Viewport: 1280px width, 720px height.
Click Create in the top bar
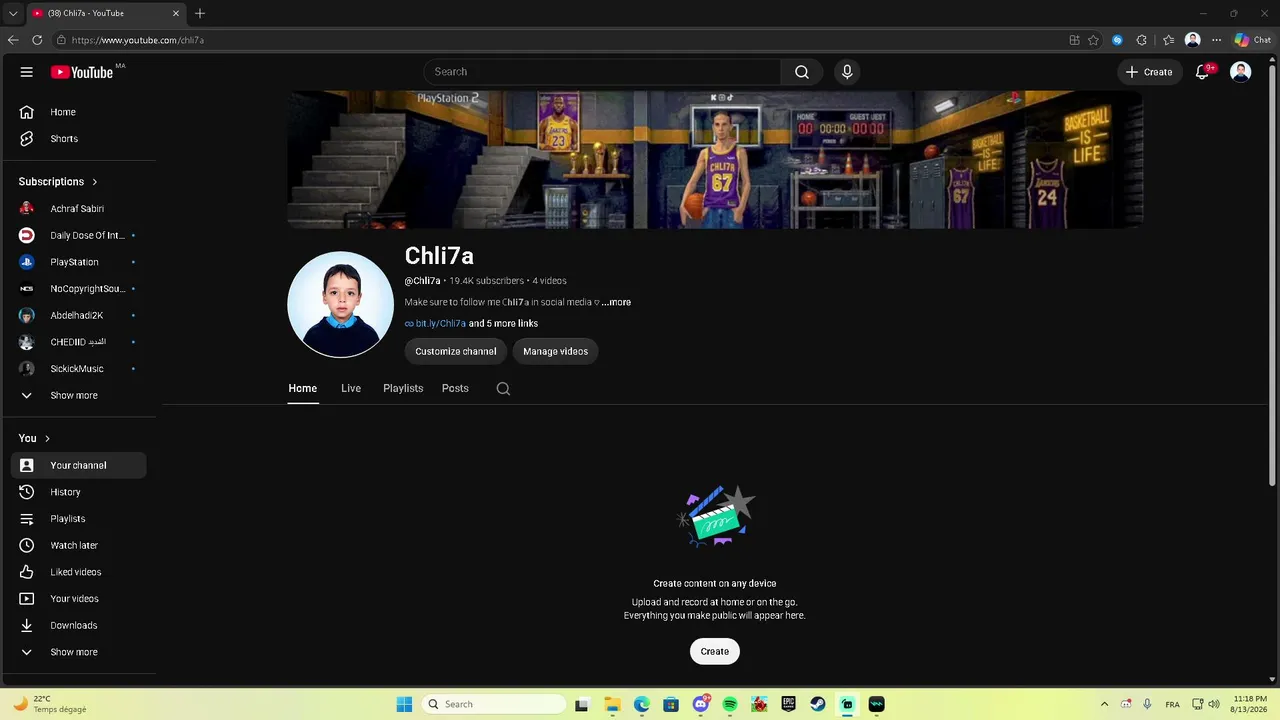1149,72
